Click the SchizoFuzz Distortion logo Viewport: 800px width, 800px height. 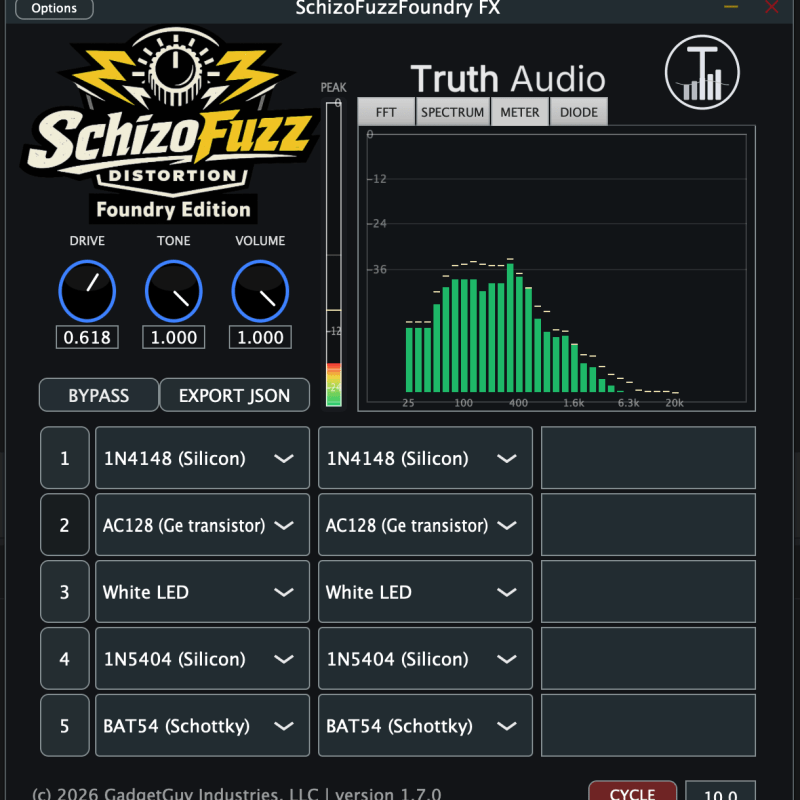171,112
